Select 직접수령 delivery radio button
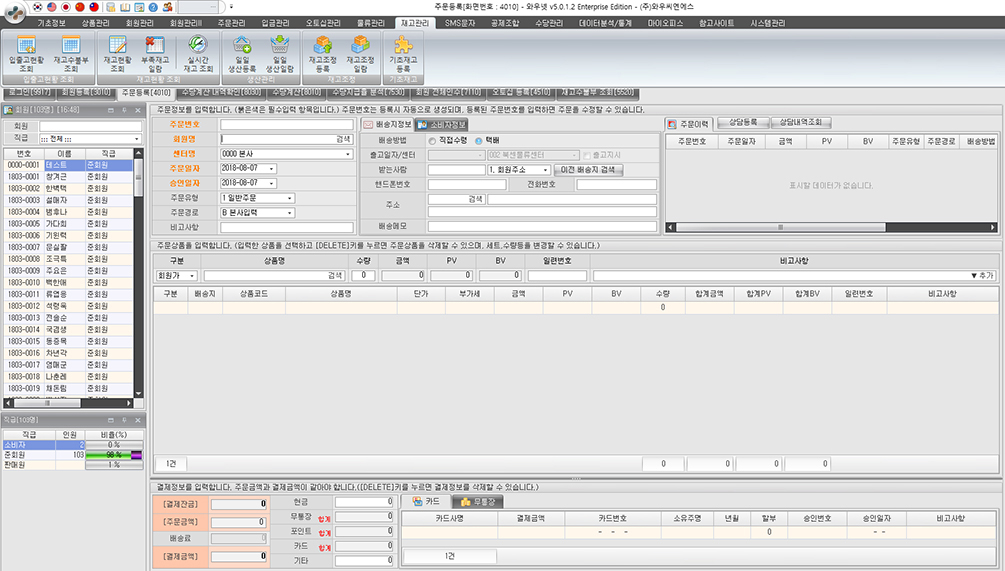1005x571 pixels. [432, 140]
